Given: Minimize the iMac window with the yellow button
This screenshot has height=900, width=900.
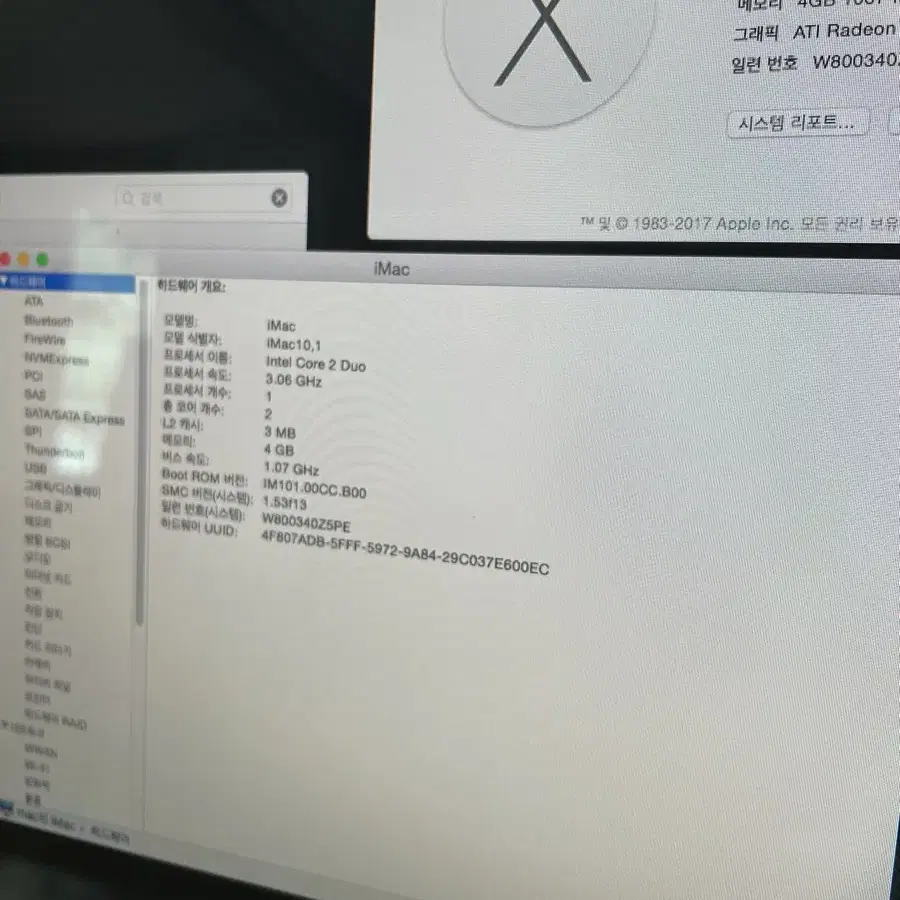Looking at the screenshot, I should tap(24, 259).
